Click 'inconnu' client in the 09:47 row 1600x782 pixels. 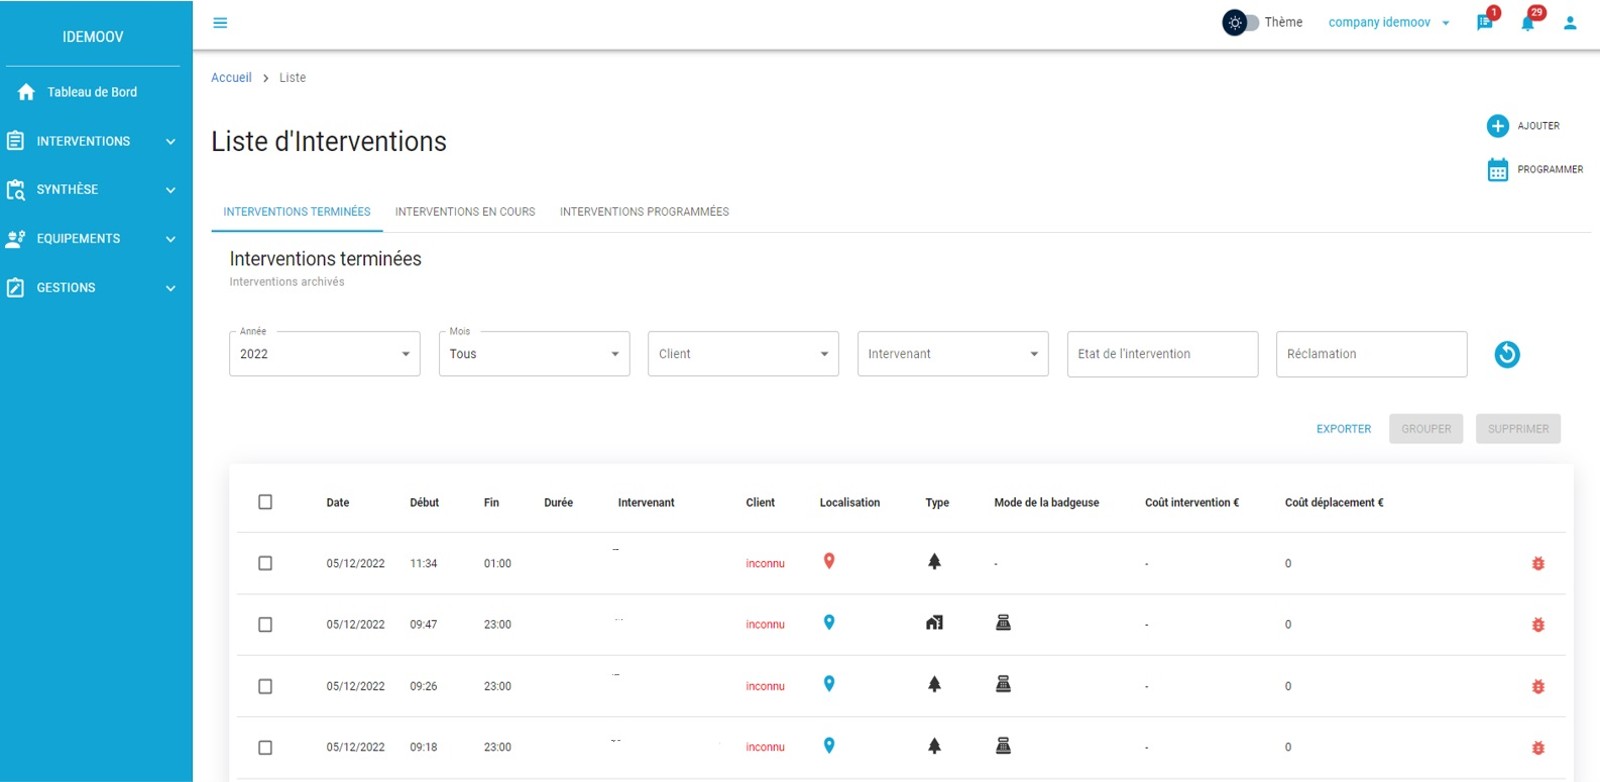click(765, 625)
